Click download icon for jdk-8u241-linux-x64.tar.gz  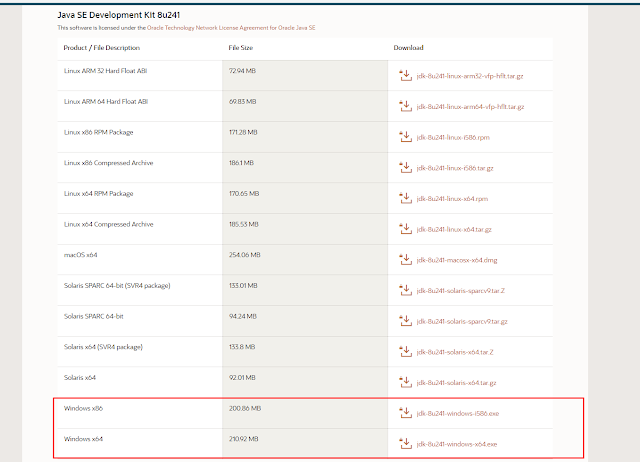coord(405,229)
